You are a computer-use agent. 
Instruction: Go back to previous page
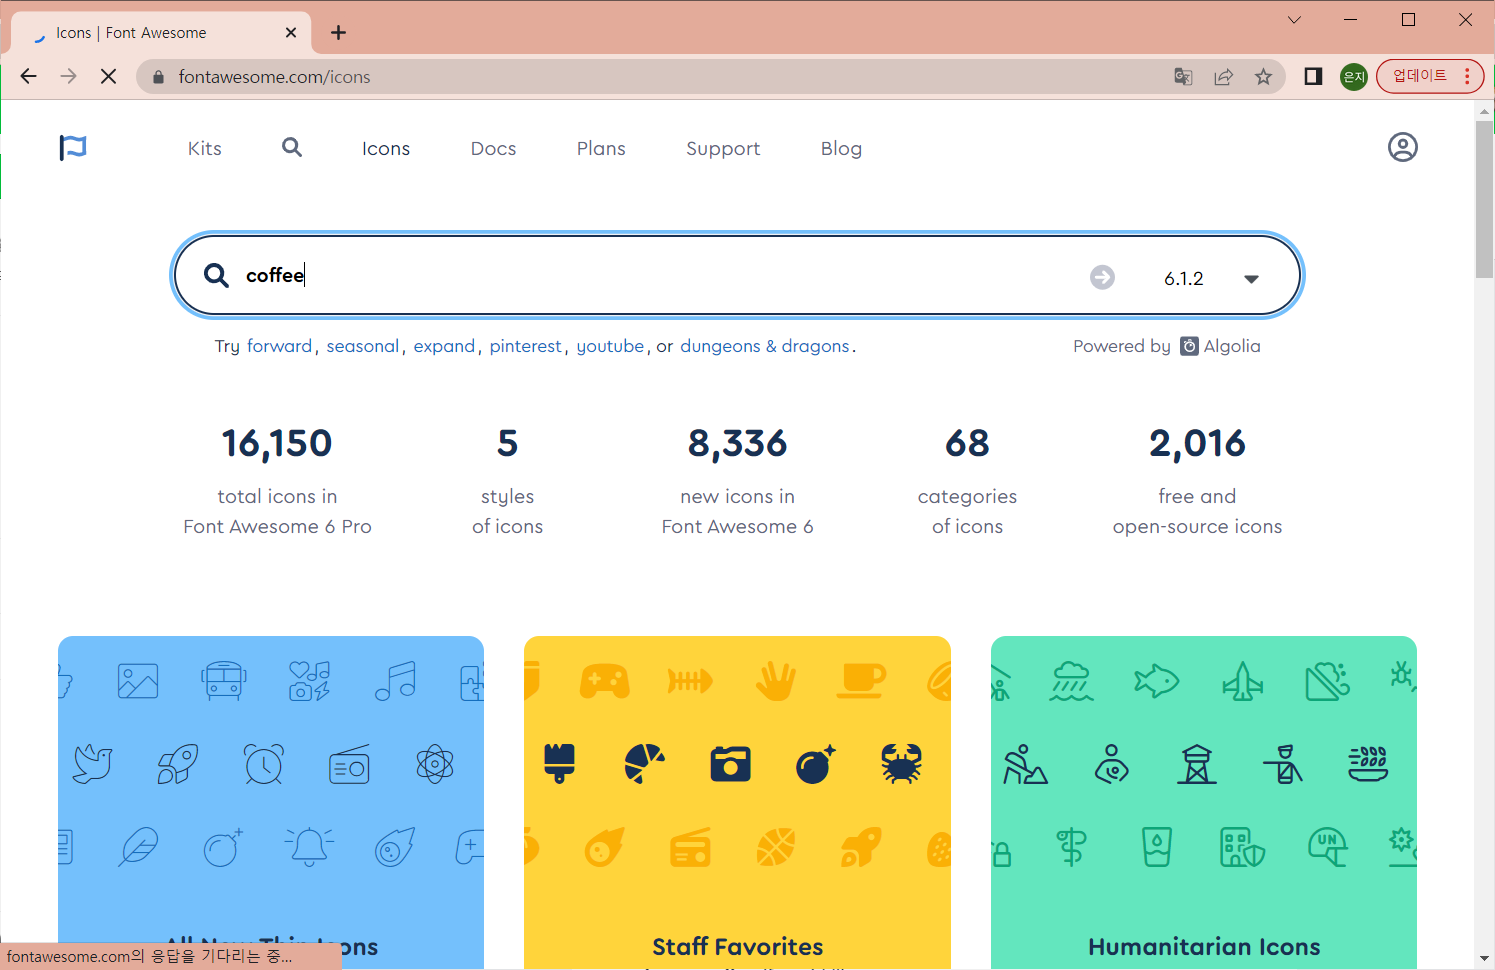coord(28,76)
